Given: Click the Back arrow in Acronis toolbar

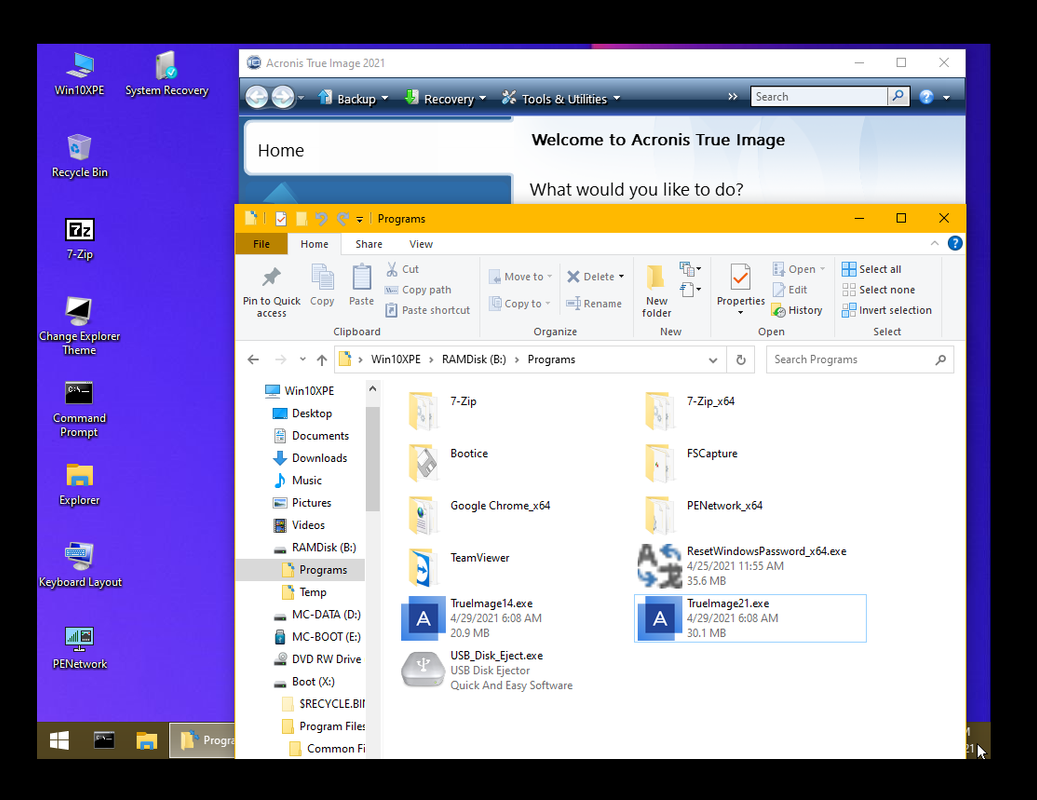Looking at the screenshot, I should (x=257, y=97).
